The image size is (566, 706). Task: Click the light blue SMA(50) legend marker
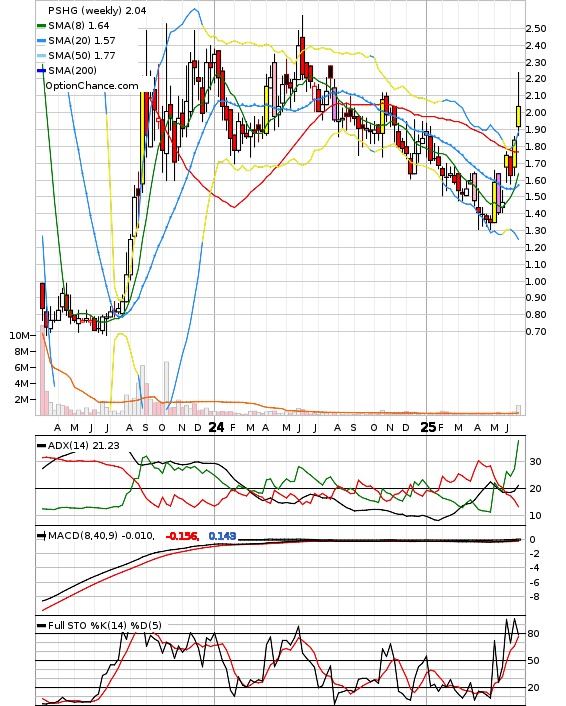tap(41, 55)
